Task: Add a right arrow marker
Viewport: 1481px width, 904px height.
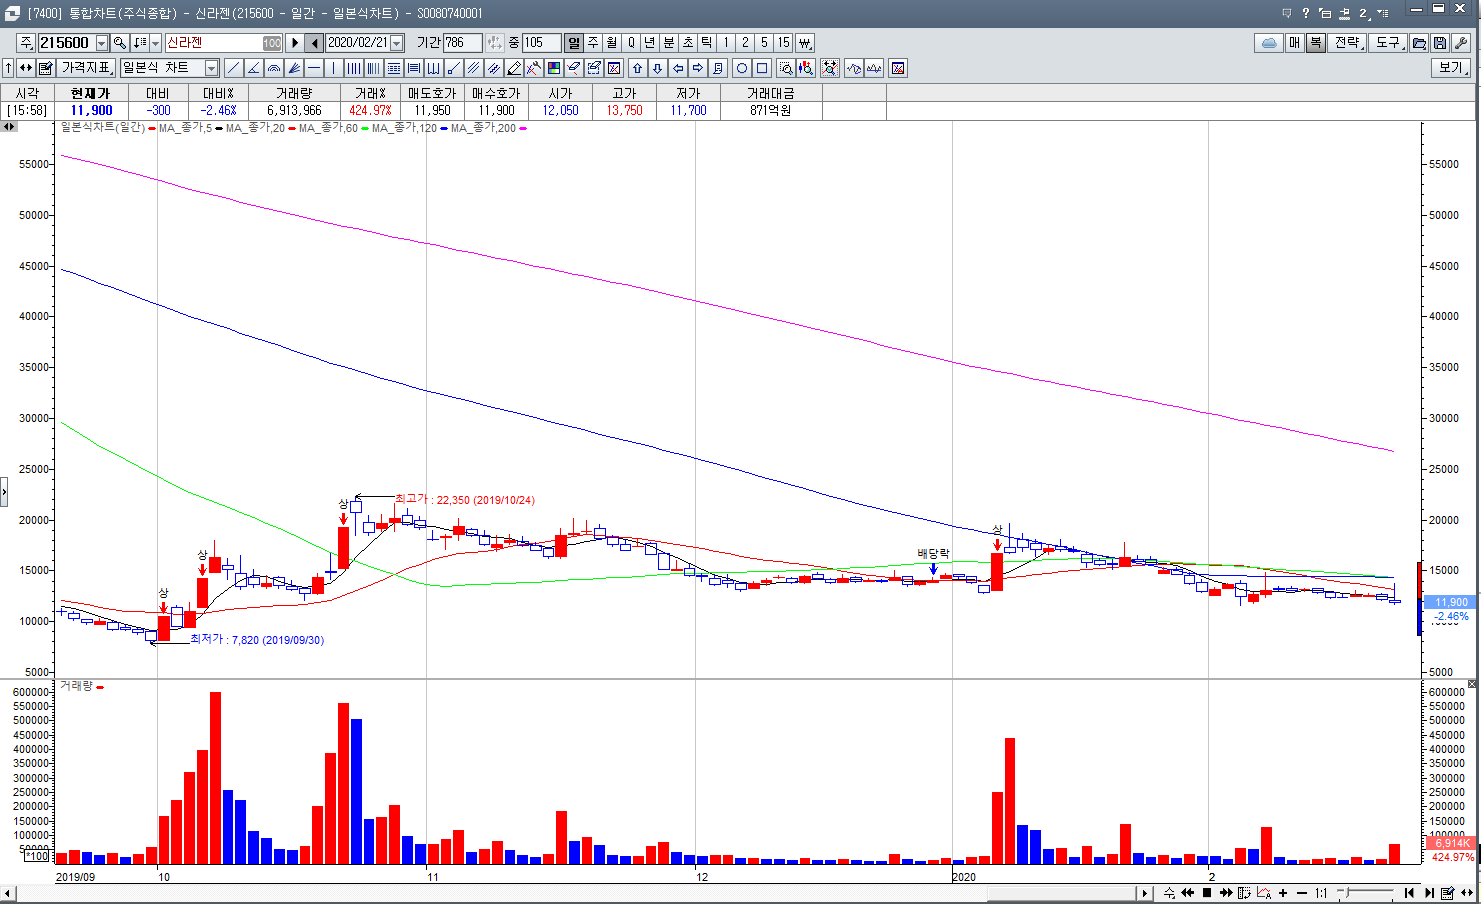Action: [x=698, y=68]
